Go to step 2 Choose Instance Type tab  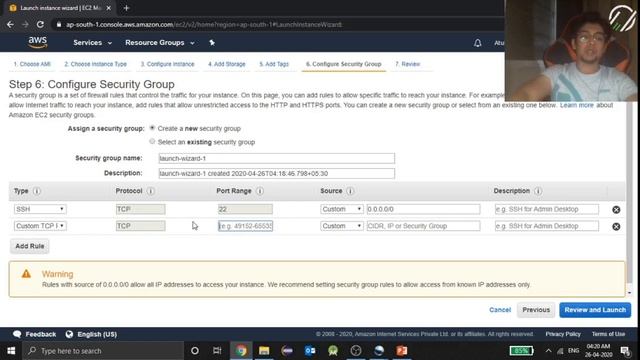click(x=95, y=64)
